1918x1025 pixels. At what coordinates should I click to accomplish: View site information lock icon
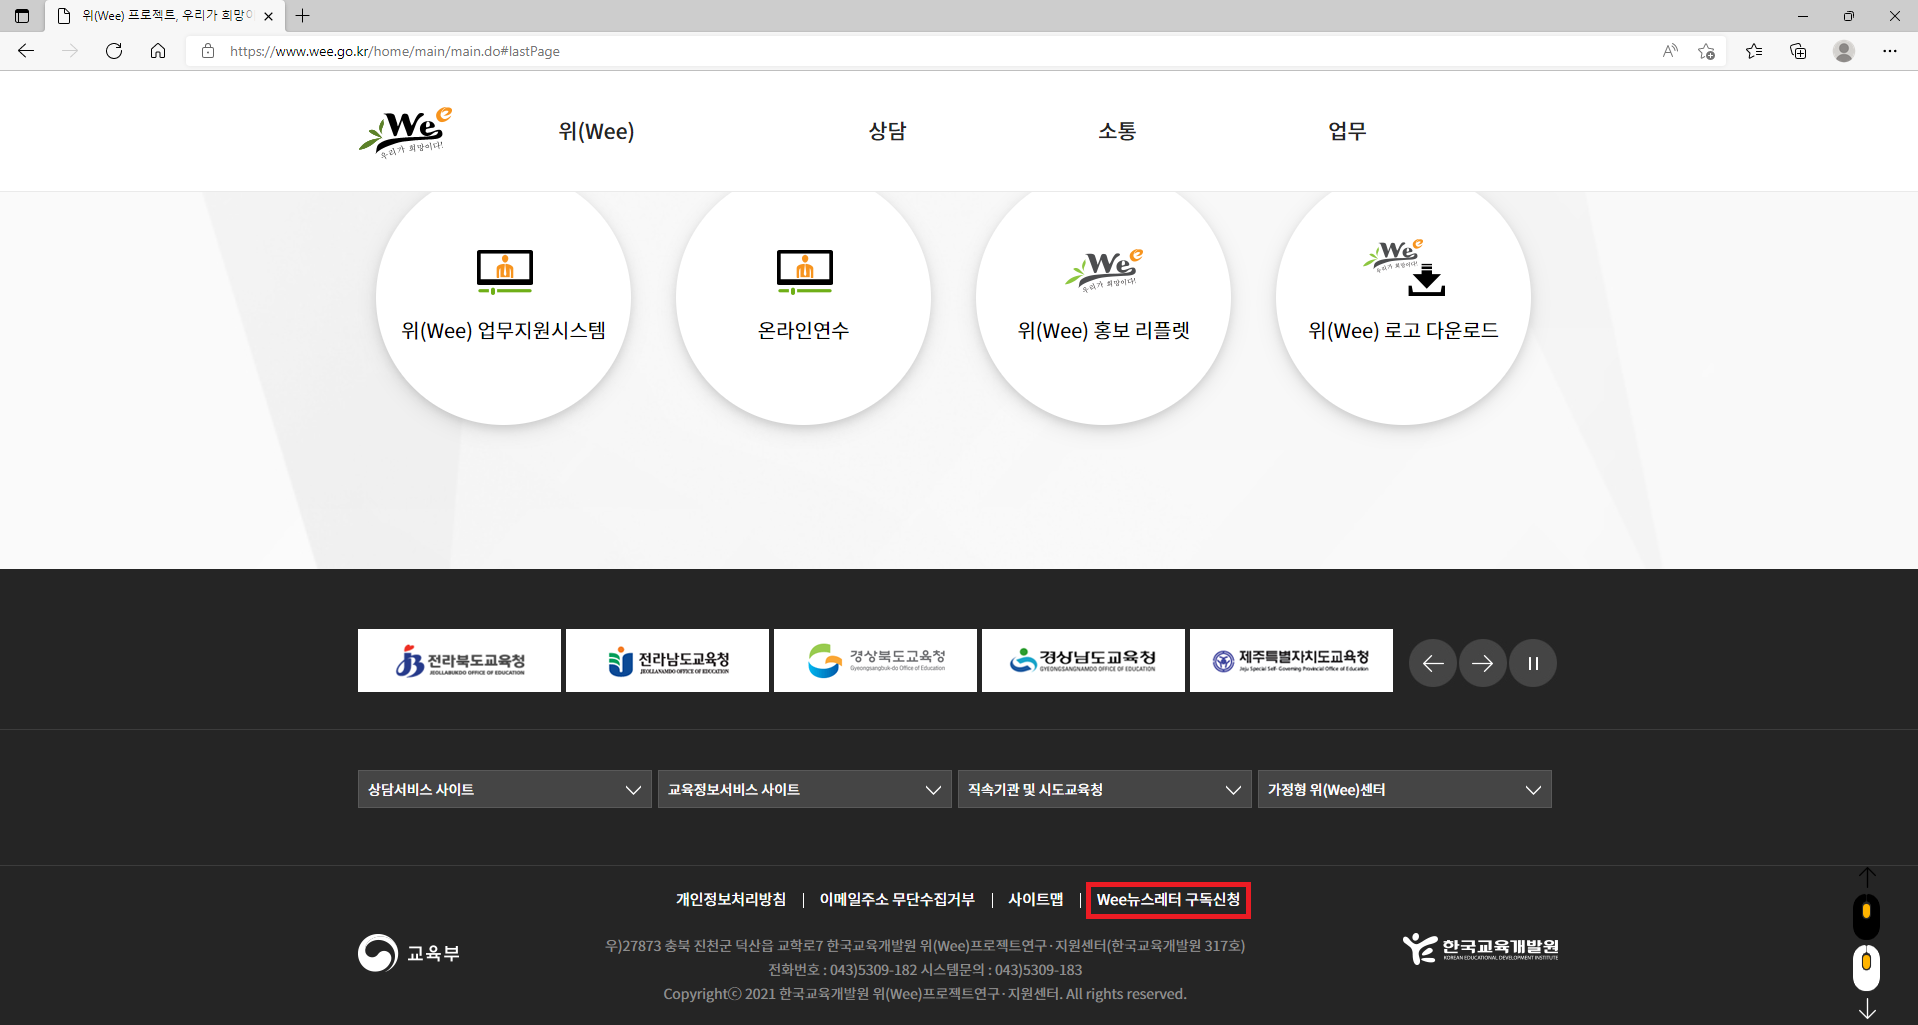click(x=208, y=51)
